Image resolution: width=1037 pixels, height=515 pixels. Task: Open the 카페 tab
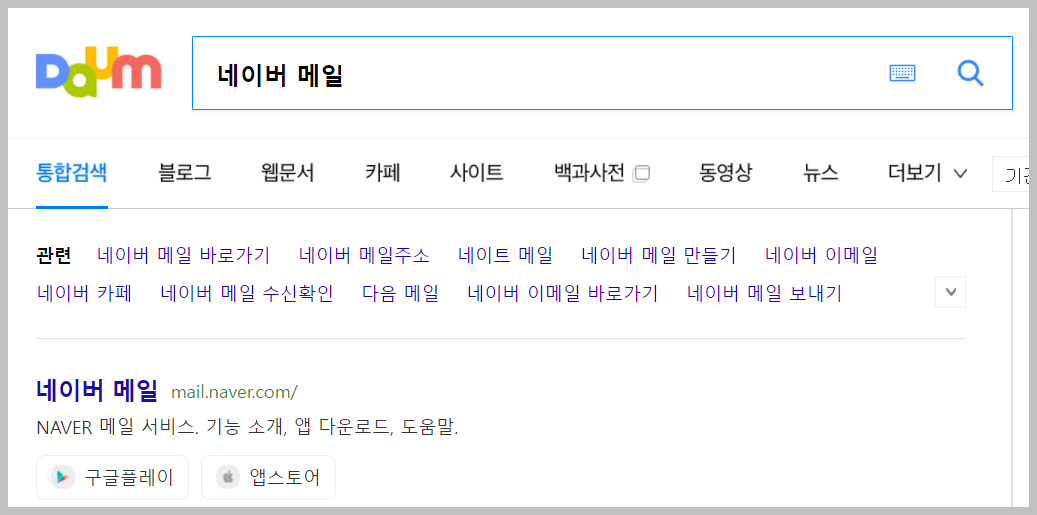coord(382,173)
